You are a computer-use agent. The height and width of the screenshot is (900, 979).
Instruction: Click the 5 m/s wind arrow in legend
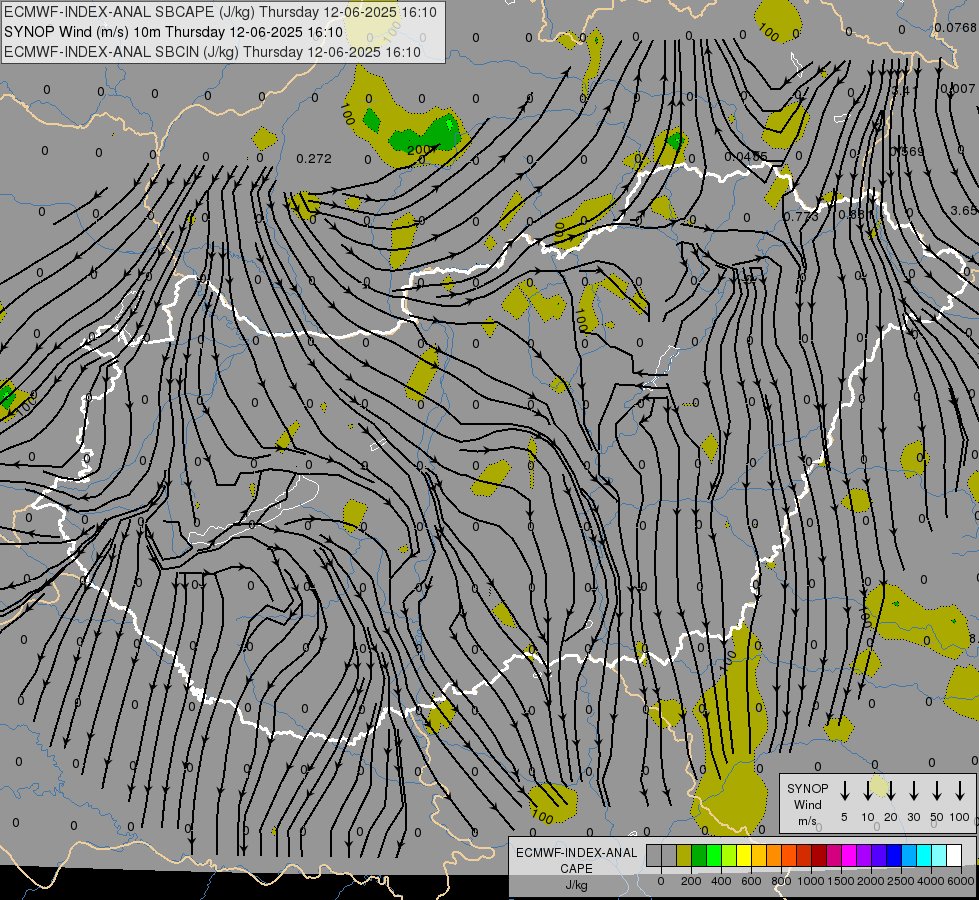click(844, 791)
